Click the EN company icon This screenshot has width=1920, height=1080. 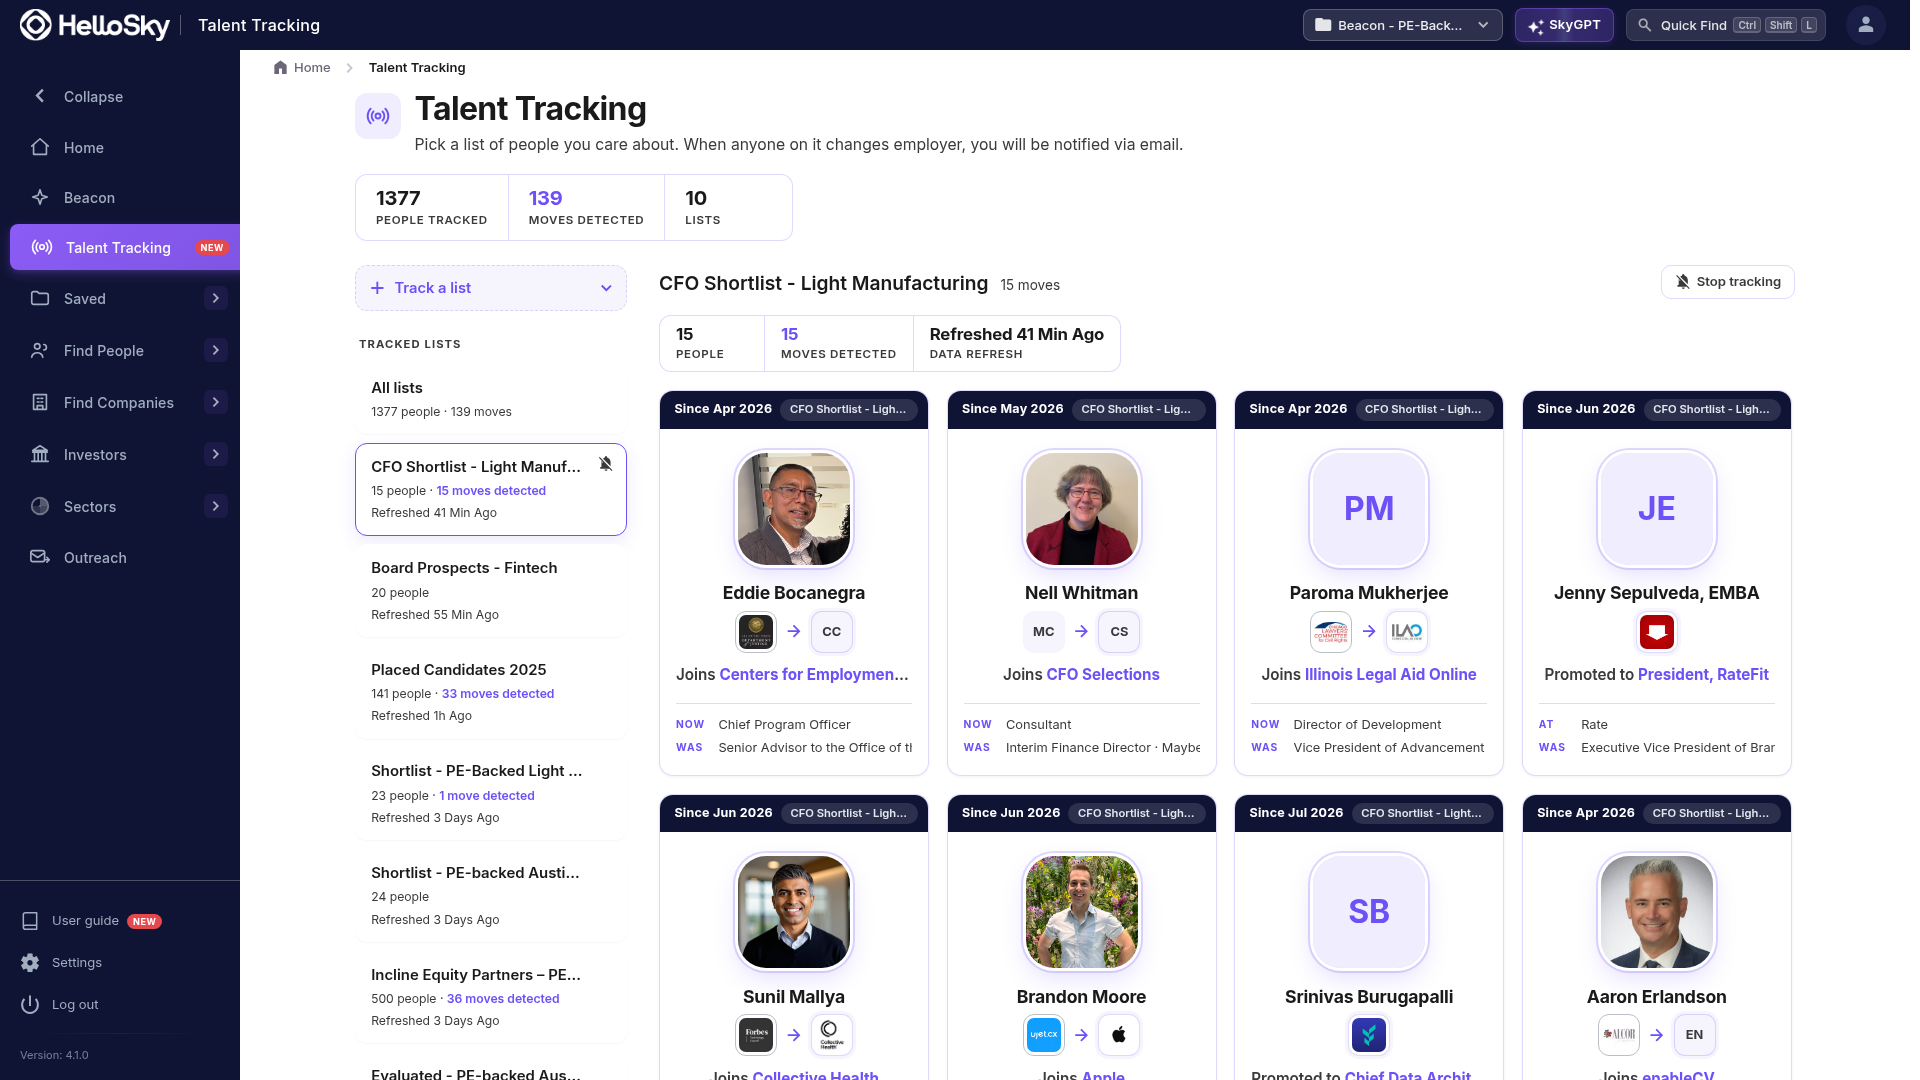click(x=1694, y=1035)
